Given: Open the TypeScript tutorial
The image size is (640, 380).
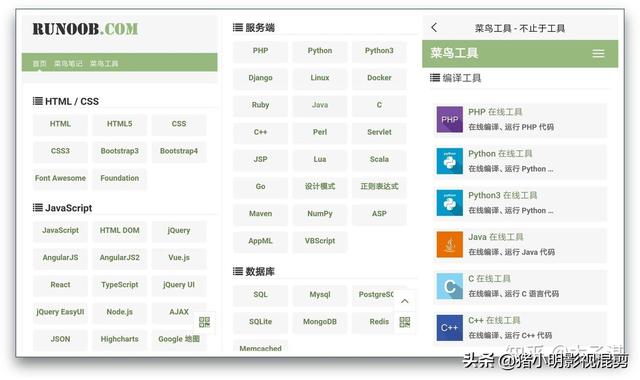Looking at the screenshot, I should tap(120, 285).
